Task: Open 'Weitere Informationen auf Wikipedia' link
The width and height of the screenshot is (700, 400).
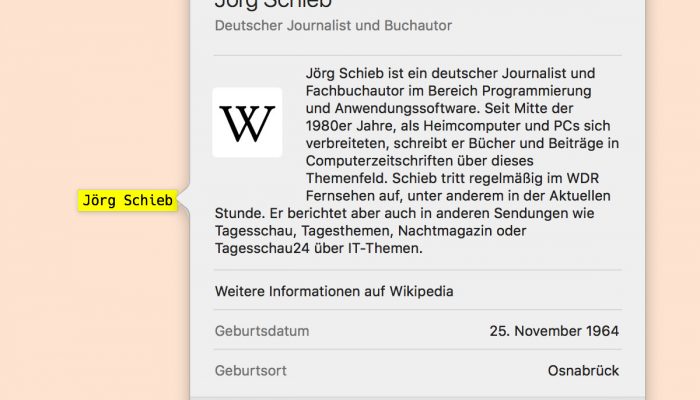Action: pyautogui.click(x=334, y=292)
